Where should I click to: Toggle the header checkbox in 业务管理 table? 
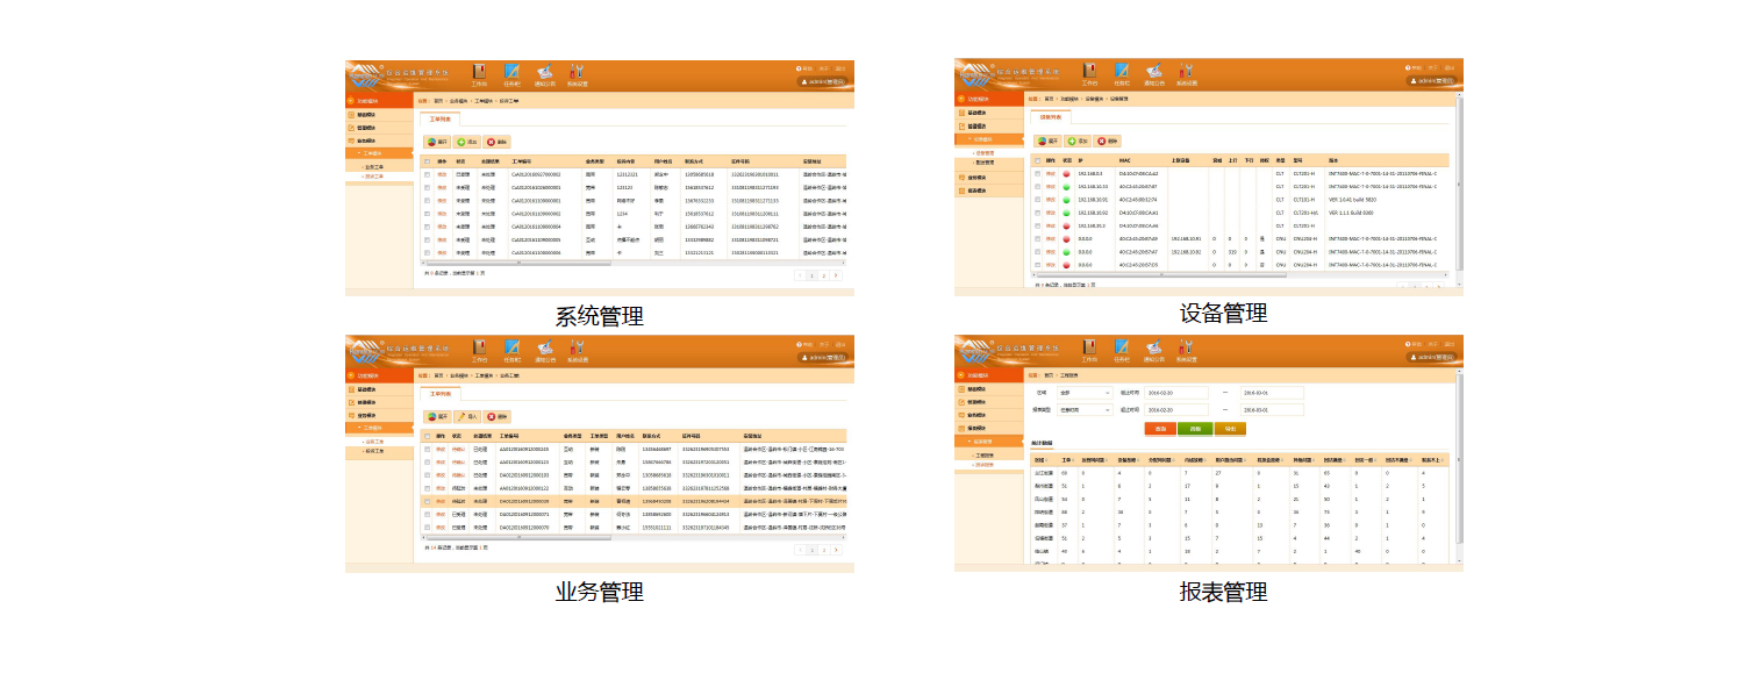pyautogui.click(x=427, y=436)
